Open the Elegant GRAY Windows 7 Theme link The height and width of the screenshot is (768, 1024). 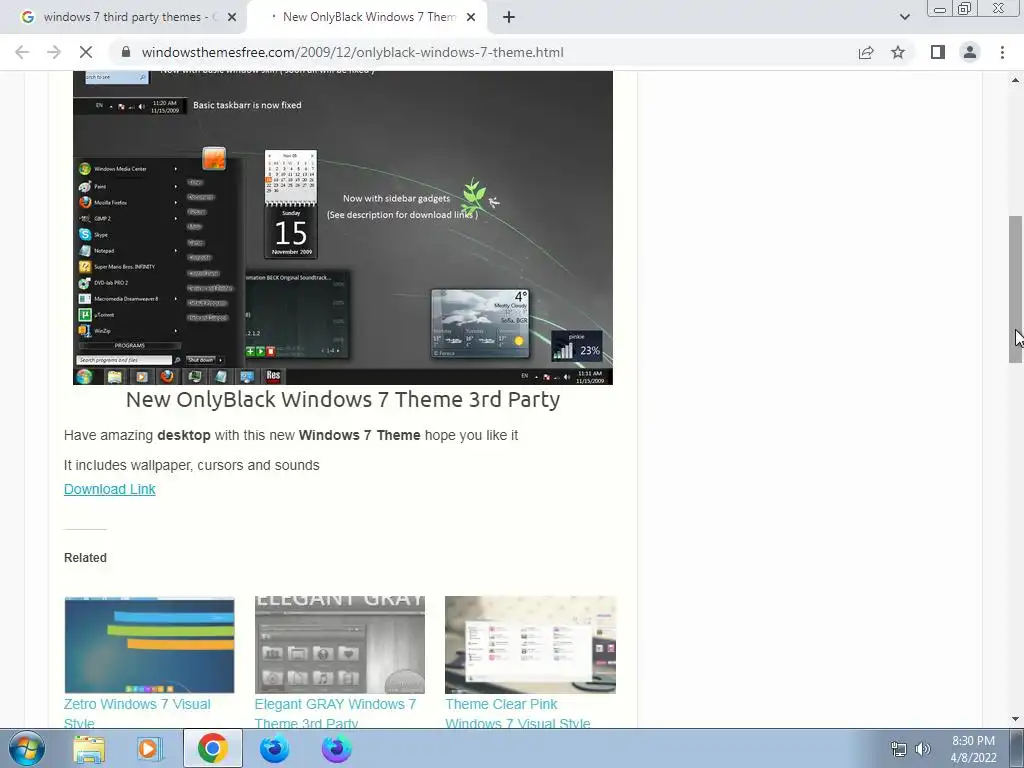[335, 714]
